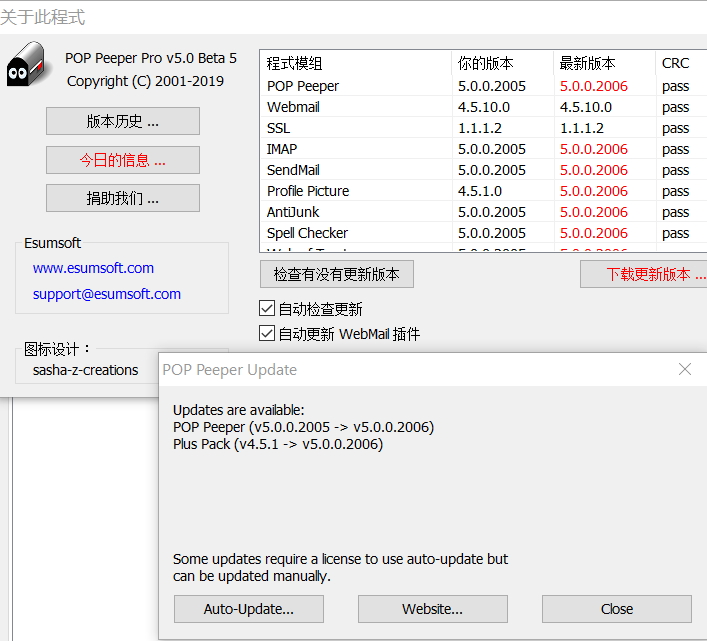The width and height of the screenshot is (707, 641).
Task: Select the Webmail module row
Action: coord(483,107)
